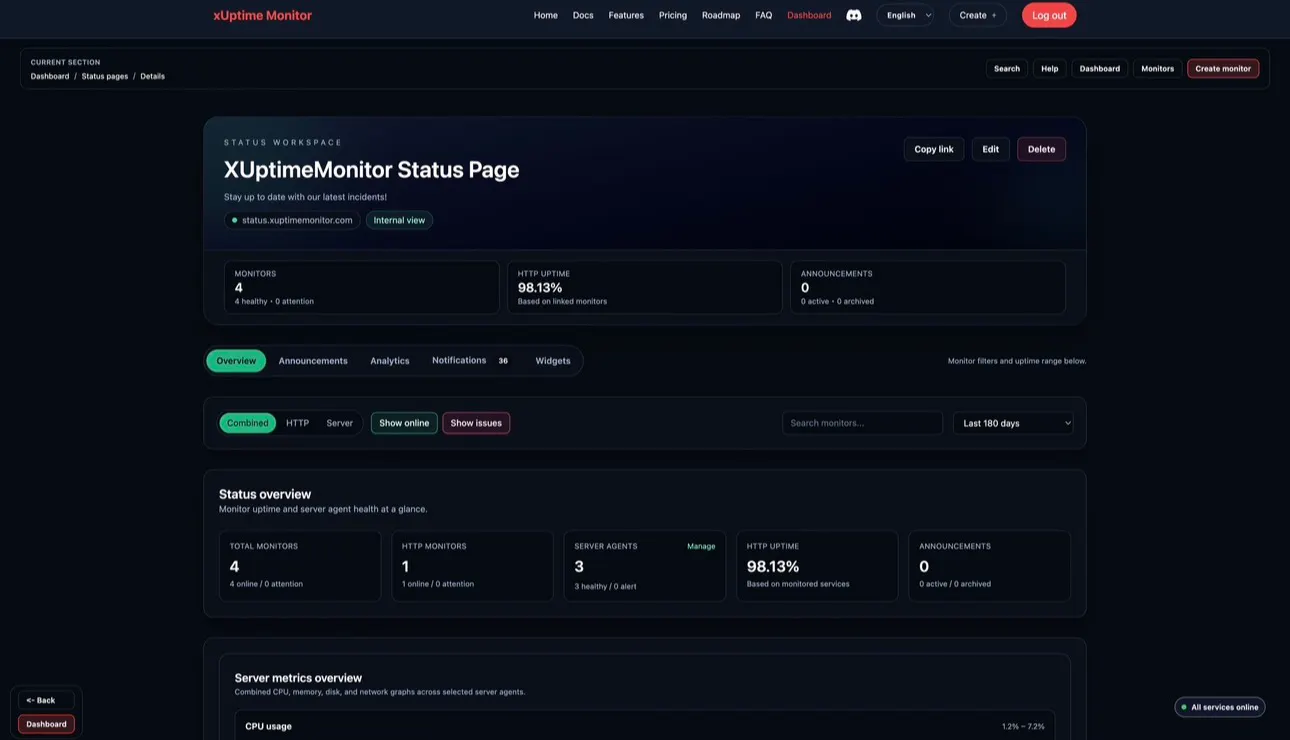
Task: Click the Create monitor button
Action: click(1223, 69)
